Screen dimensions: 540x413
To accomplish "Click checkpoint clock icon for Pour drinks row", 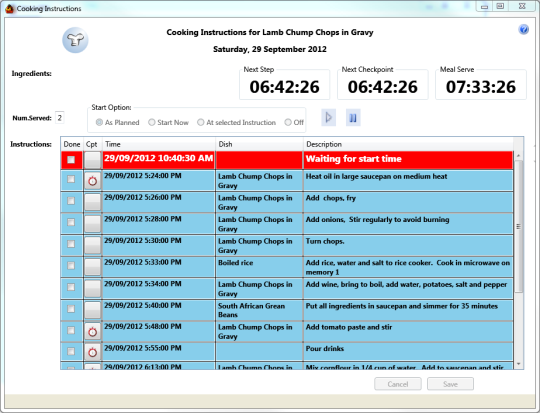I will coord(93,352).
